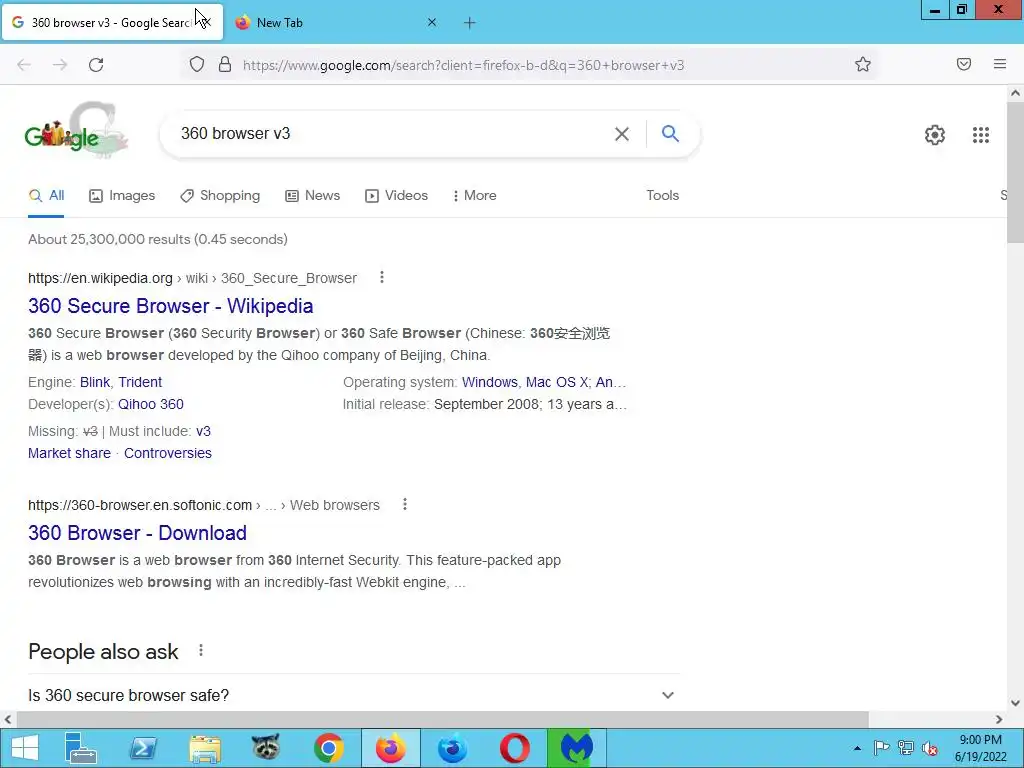The width and height of the screenshot is (1024, 768).
Task: Switch to the New Tab browser tab
Action: (x=336, y=22)
